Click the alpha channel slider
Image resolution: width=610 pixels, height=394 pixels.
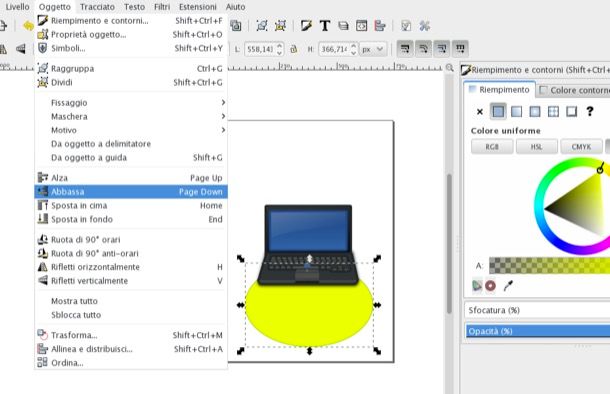(549, 266)
